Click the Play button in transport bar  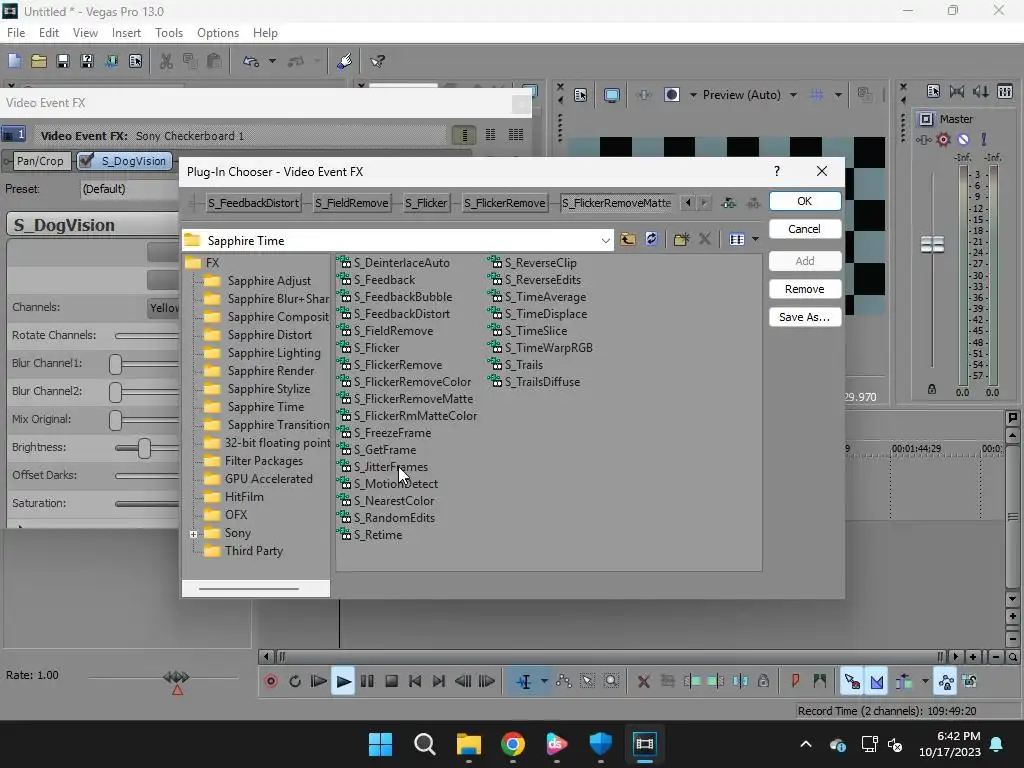point(343,681)
